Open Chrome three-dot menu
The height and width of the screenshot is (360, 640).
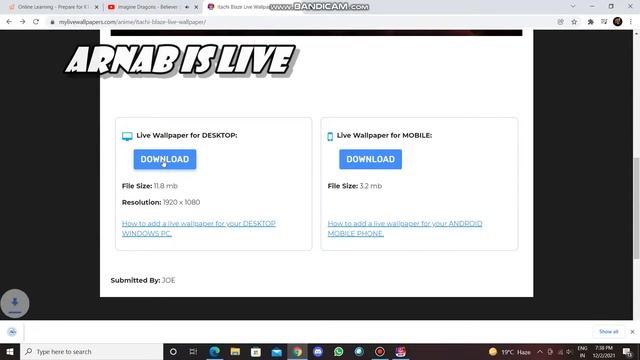click(x=631, y=22)
